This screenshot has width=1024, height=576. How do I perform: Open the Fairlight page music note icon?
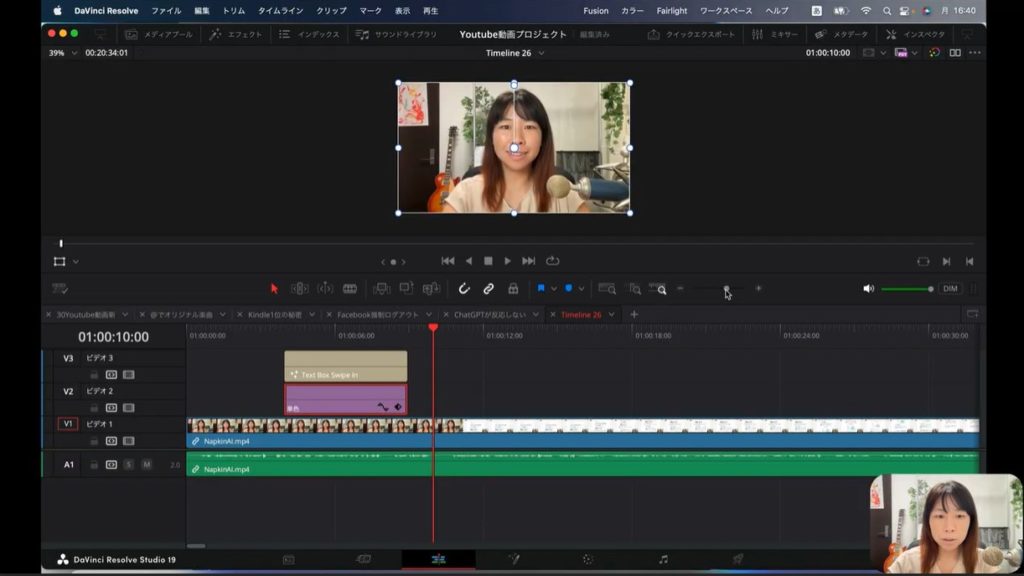[x=663, y=560]
